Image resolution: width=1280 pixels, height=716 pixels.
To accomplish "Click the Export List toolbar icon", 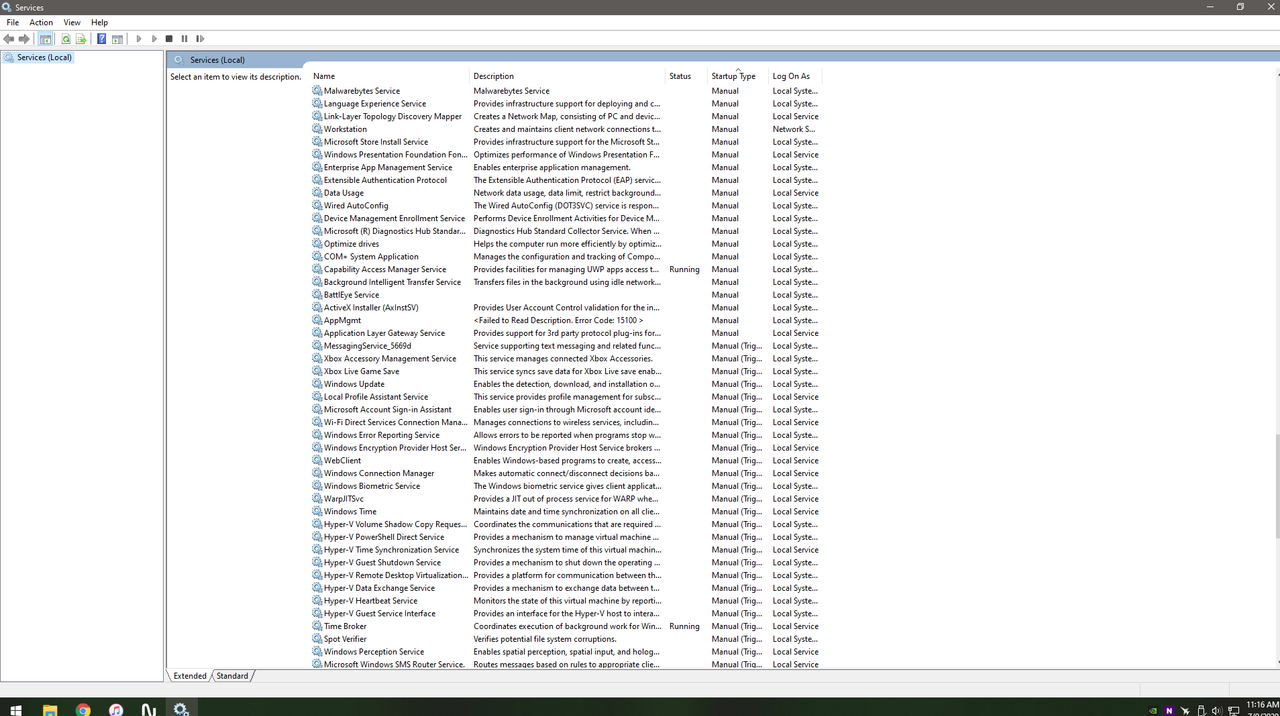I will coord(81,39).
